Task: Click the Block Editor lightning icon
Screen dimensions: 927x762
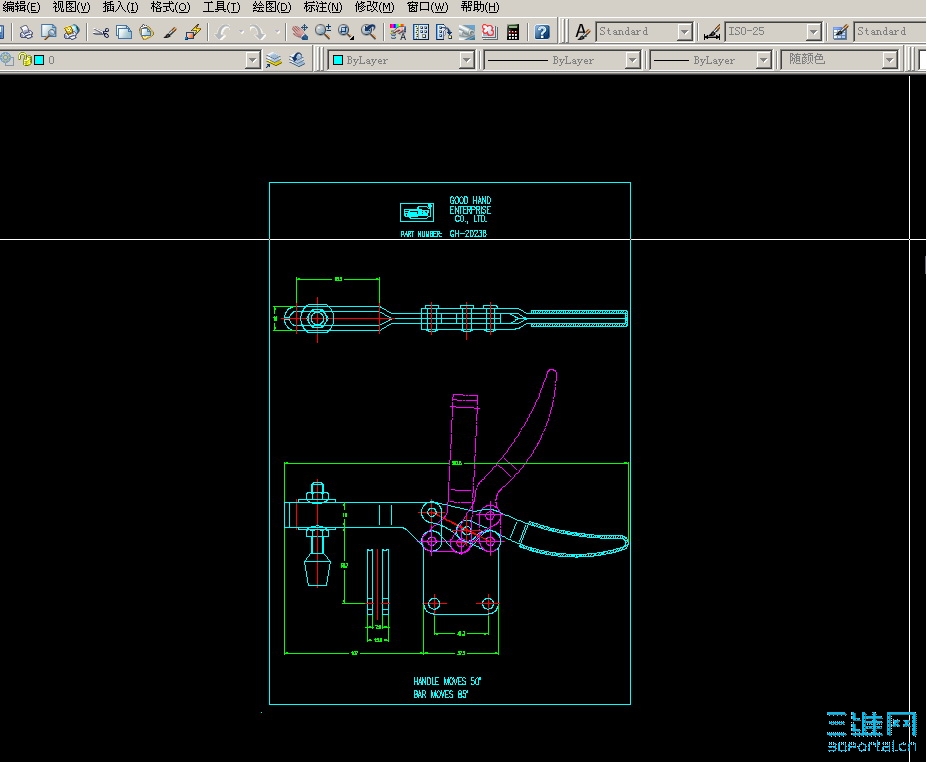Action: click(x=193, y=32)
